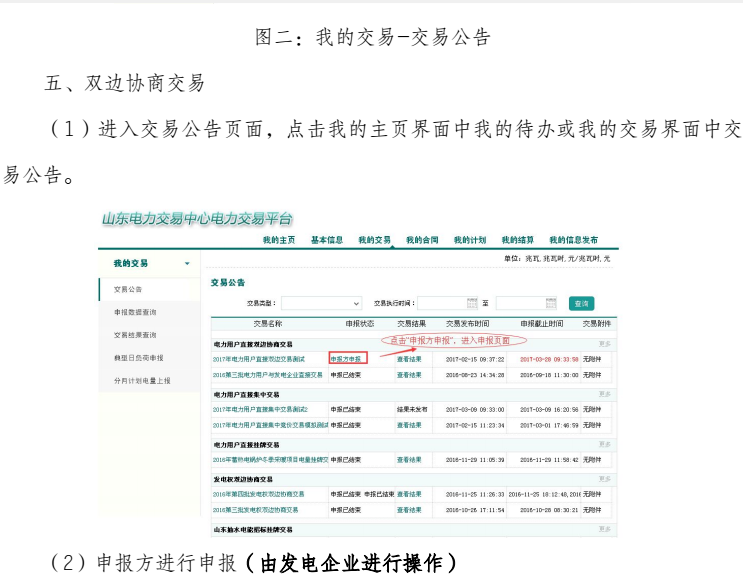Open the start date calendar picker icon
Image resolution: width=743 pixels, height=582 pixels.
(472, 303)
